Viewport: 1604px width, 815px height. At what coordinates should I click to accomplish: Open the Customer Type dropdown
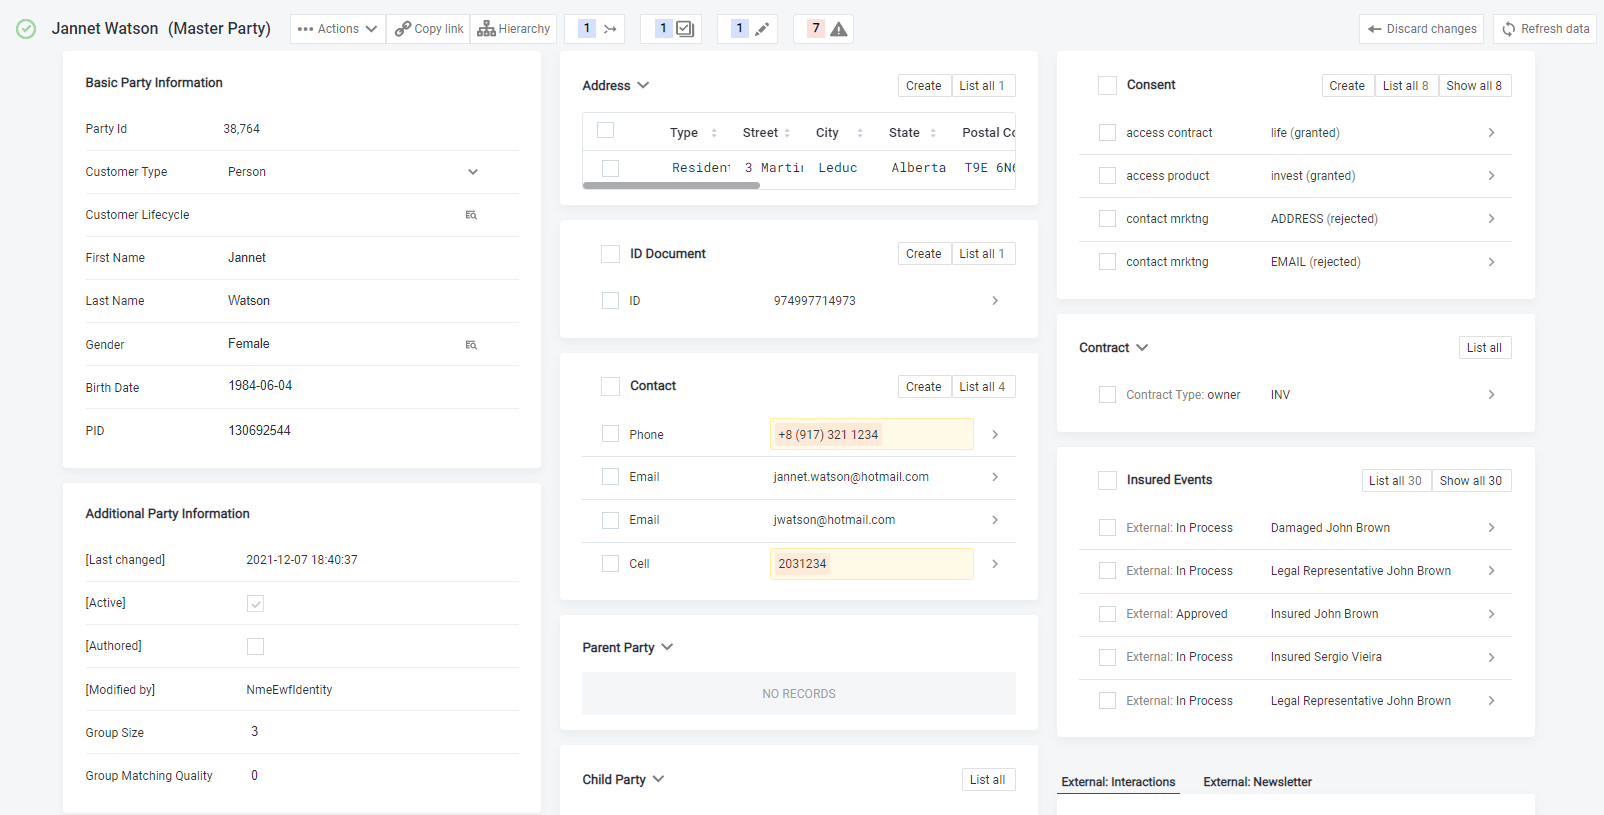coord(473,172)
